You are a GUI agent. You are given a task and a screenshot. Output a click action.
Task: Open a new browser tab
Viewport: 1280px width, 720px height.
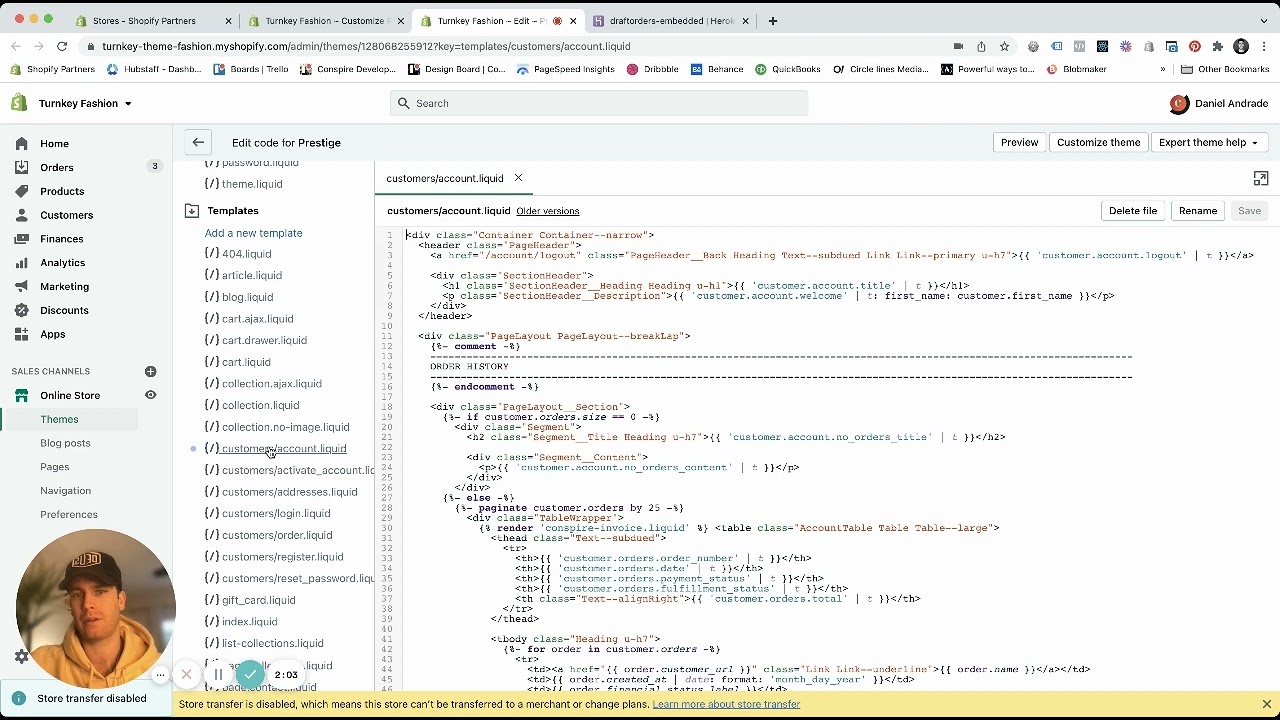772,21
